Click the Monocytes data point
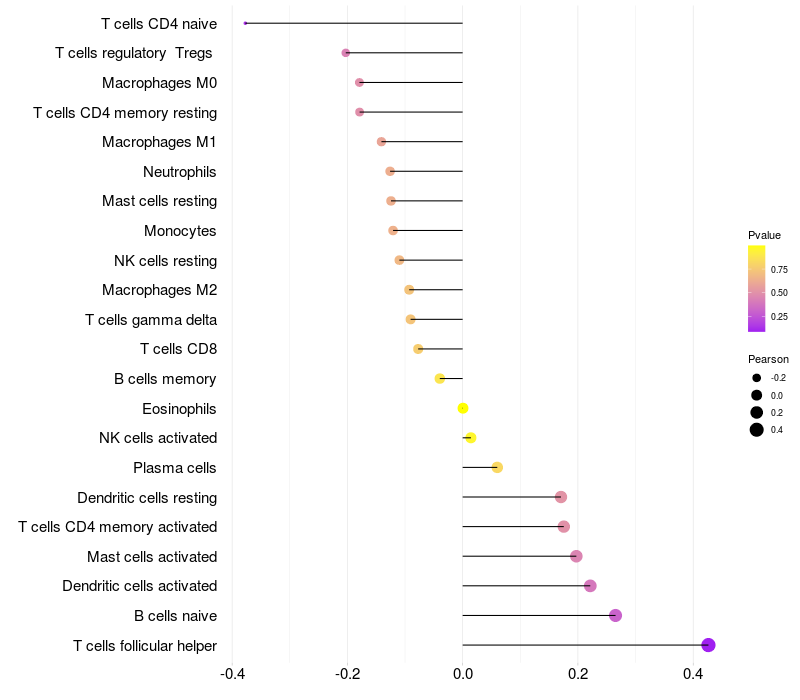 (x=393, y=231)
